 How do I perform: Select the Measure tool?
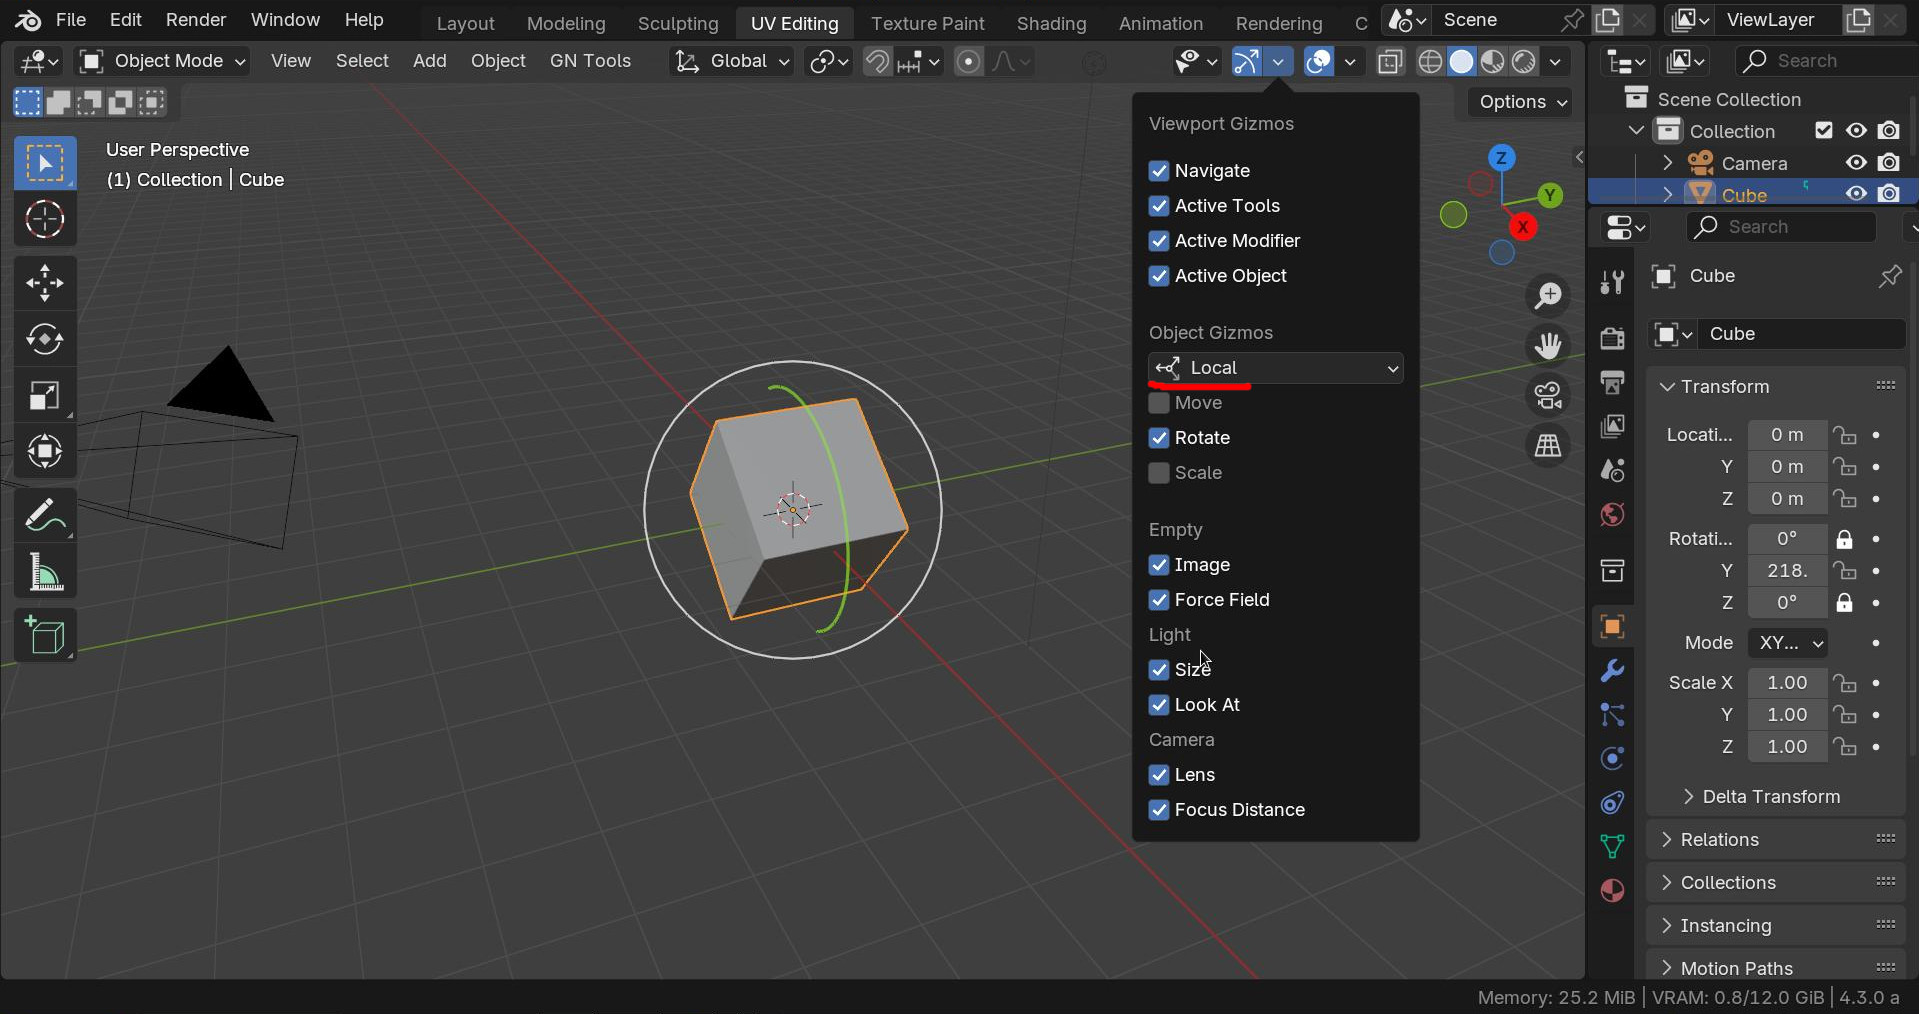pyautogui.click(x=45, y=572)
